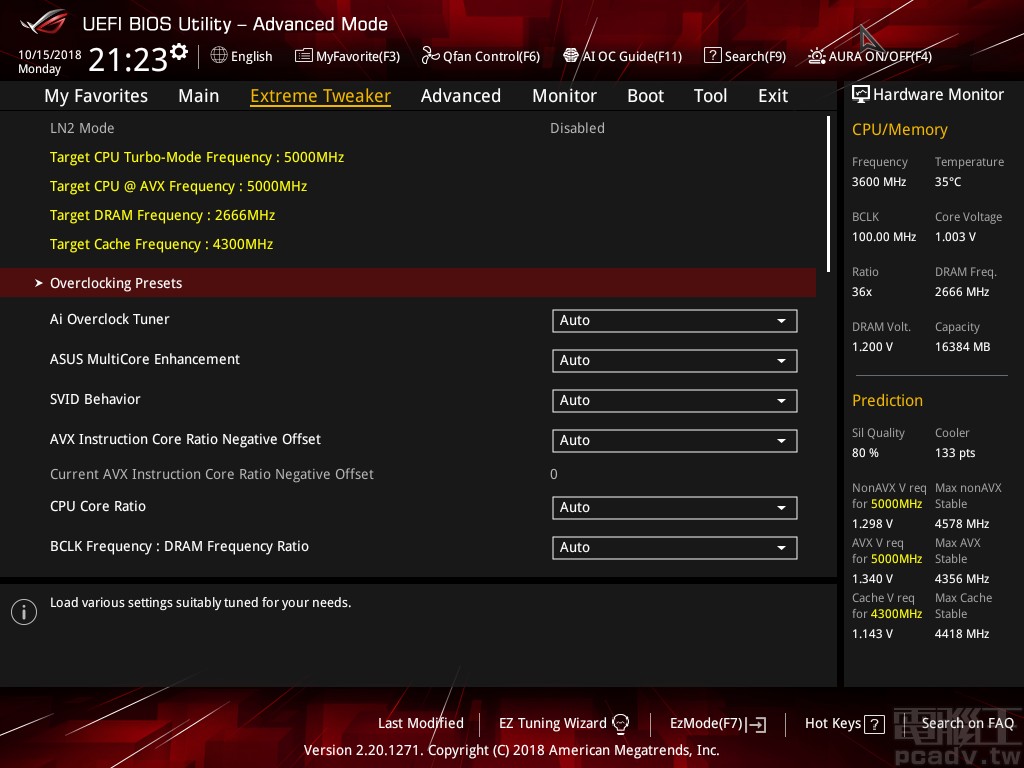Go to the Monitor tab

[x=564, y=96]
